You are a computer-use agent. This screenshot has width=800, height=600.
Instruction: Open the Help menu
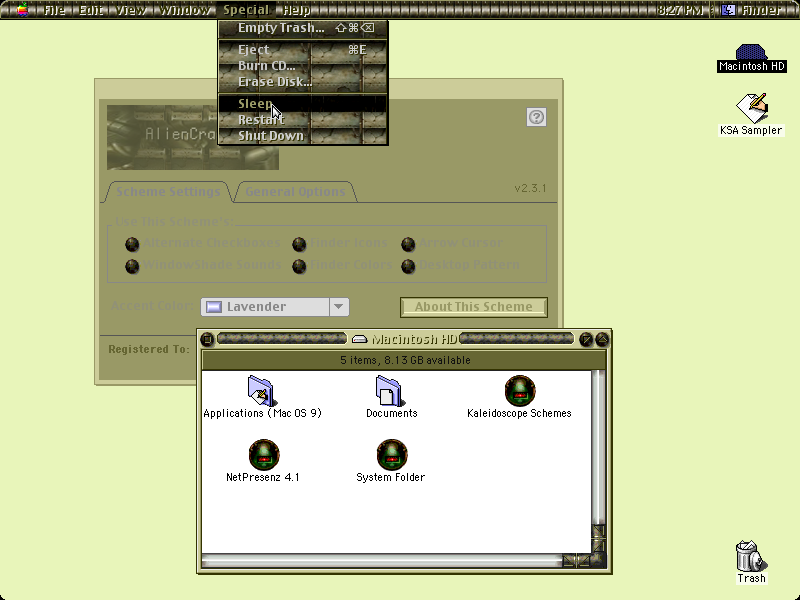coord(296,10)
